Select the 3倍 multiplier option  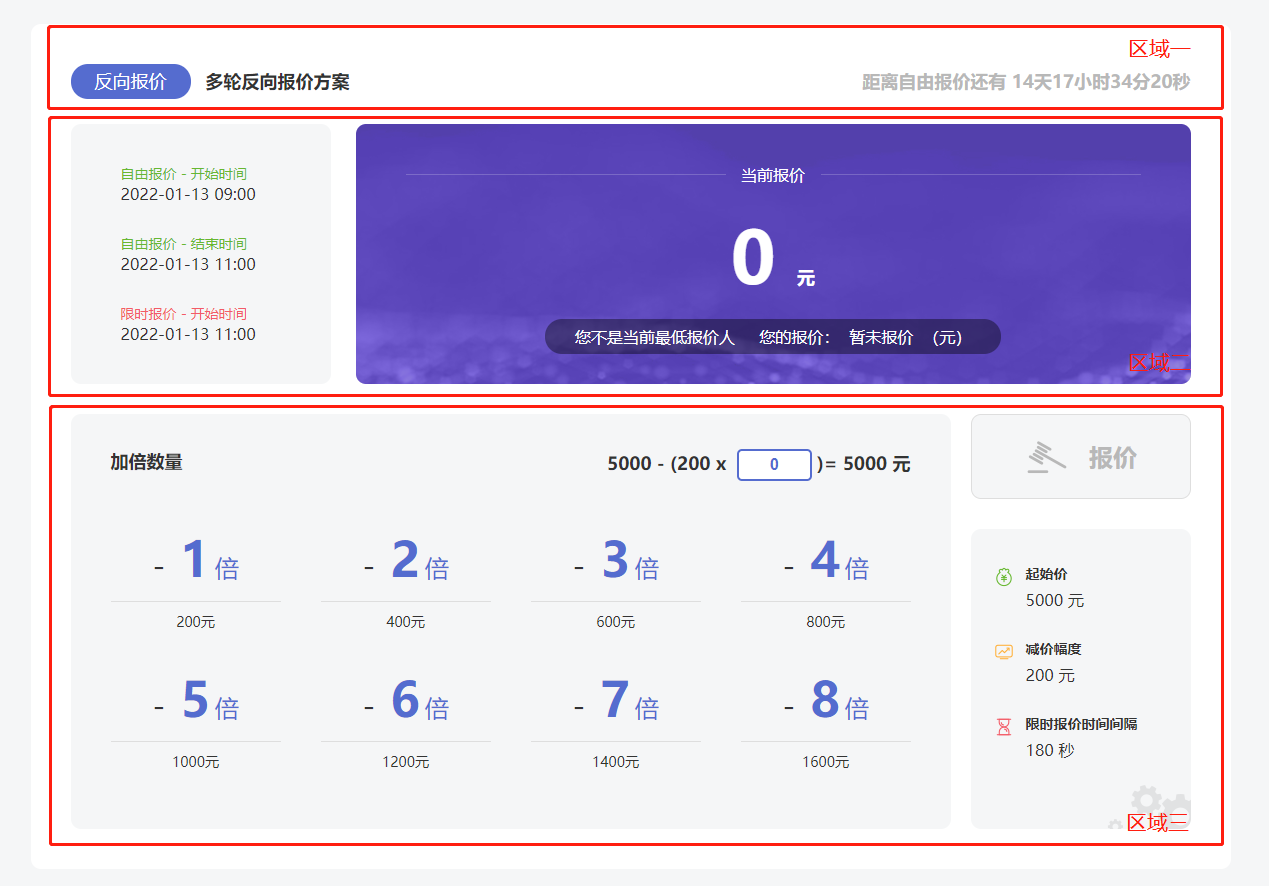(x=616, y=562)
